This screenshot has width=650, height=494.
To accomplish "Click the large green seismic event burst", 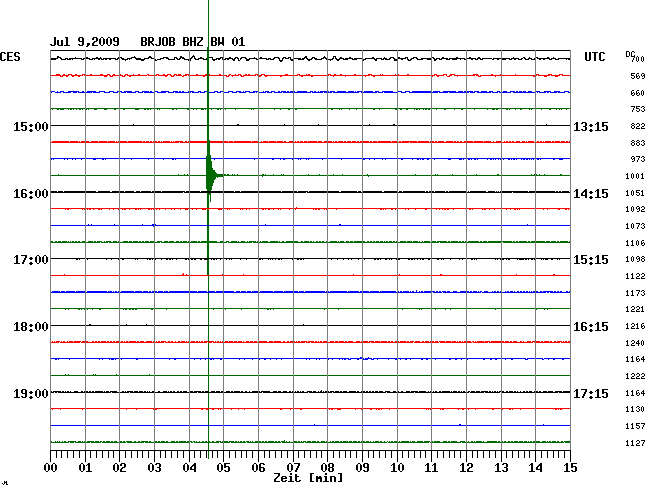I will 211,175.
